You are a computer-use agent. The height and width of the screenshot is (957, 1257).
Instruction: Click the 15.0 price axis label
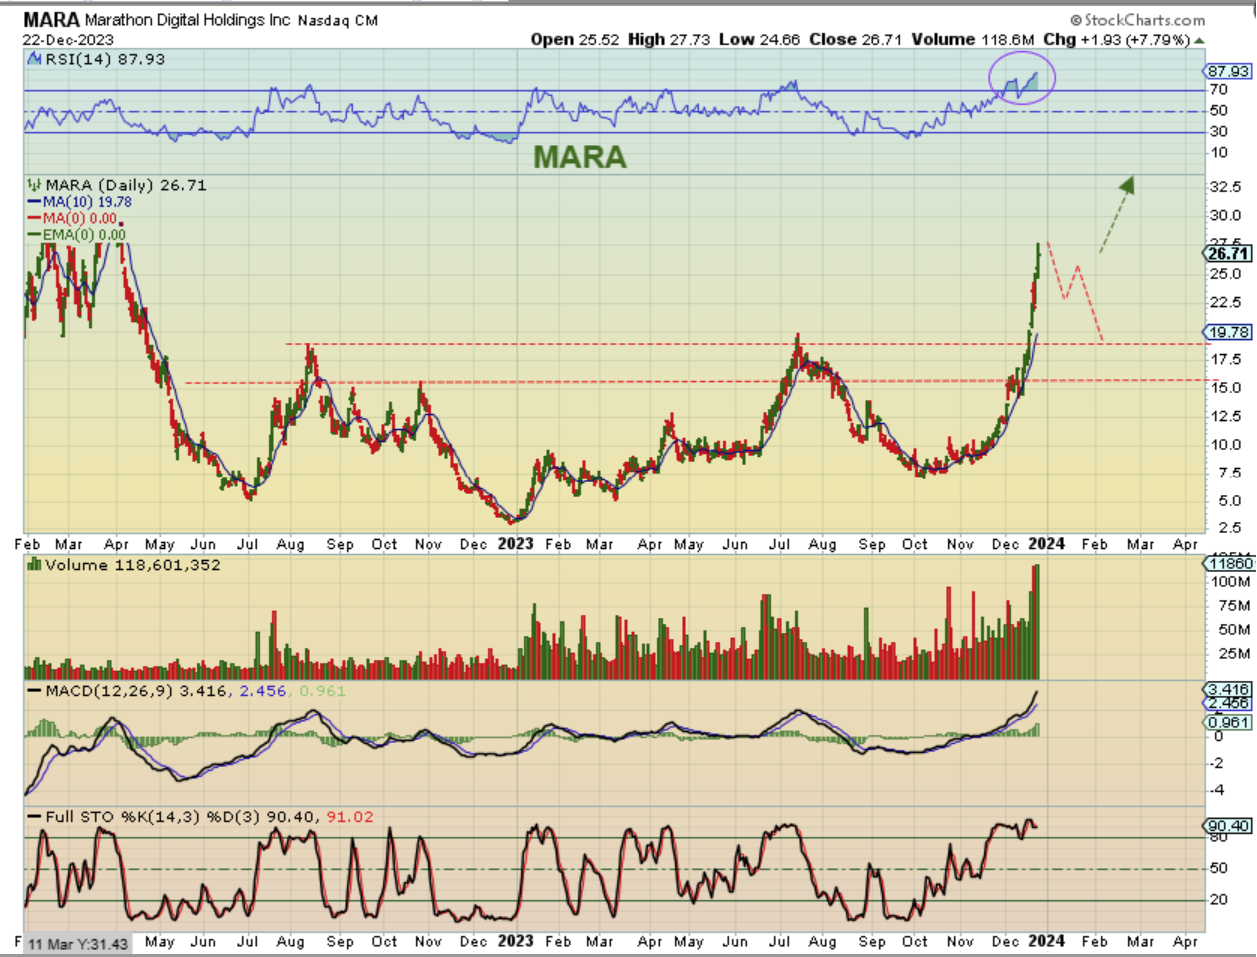1225,388
